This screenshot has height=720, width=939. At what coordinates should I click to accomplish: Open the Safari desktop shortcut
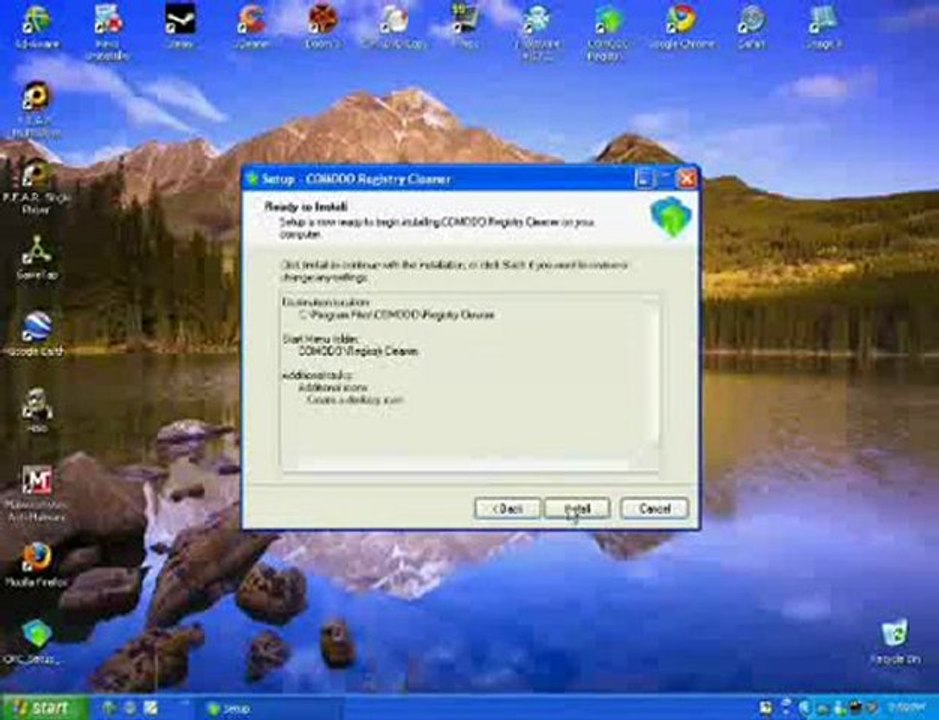[x=752, y=27]
